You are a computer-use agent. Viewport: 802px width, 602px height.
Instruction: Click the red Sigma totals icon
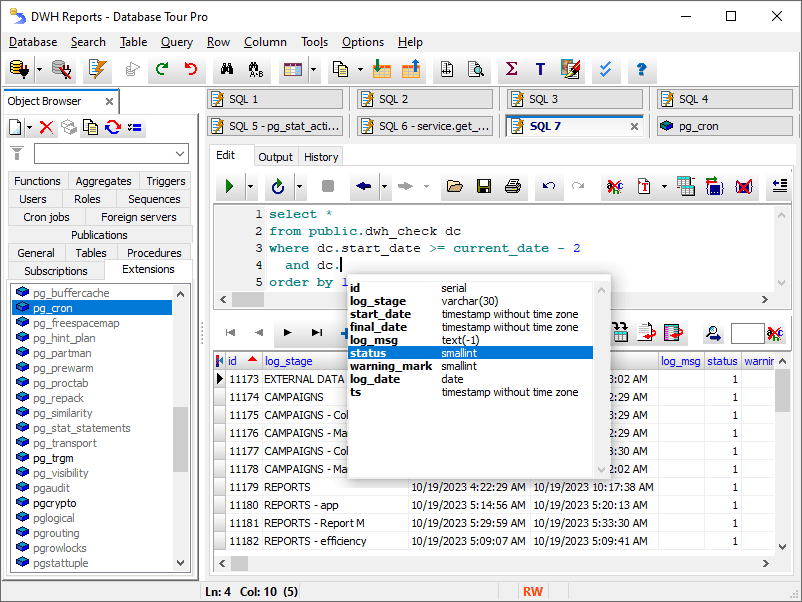511,70
